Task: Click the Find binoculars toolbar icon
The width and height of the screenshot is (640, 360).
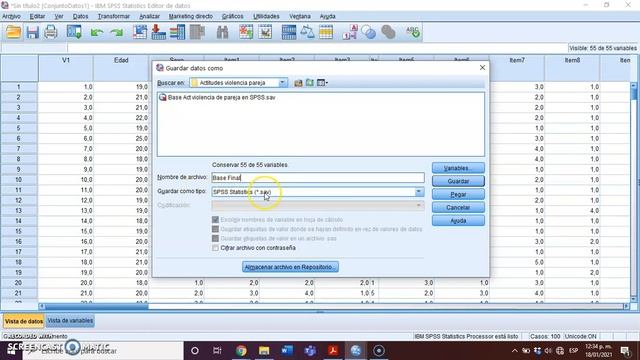Action: click(x=222, y=32)
